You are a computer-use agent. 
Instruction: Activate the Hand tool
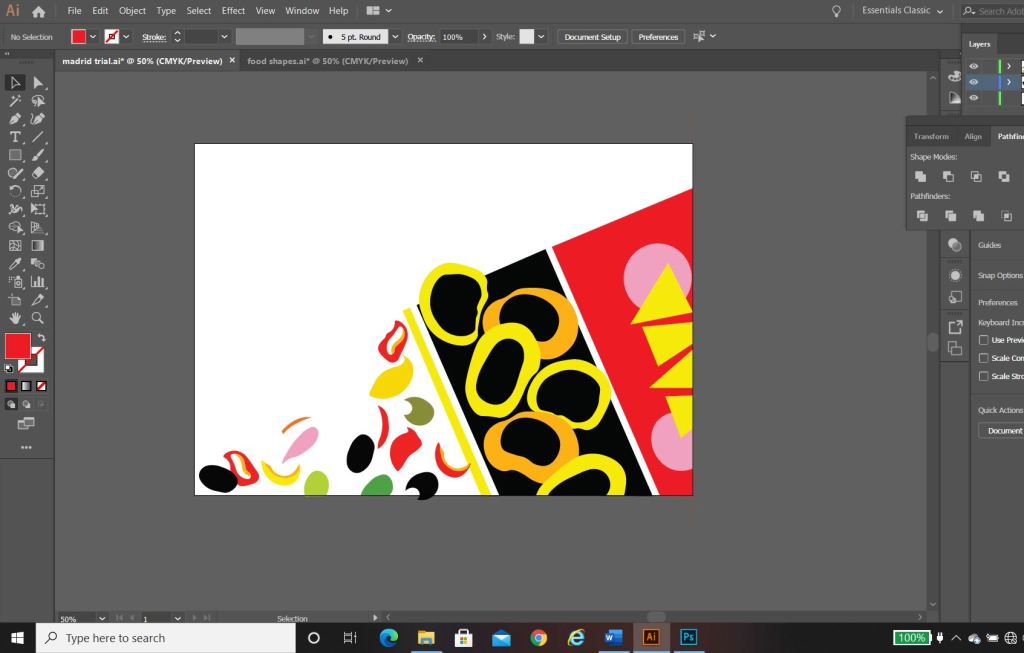coord(15,318)
